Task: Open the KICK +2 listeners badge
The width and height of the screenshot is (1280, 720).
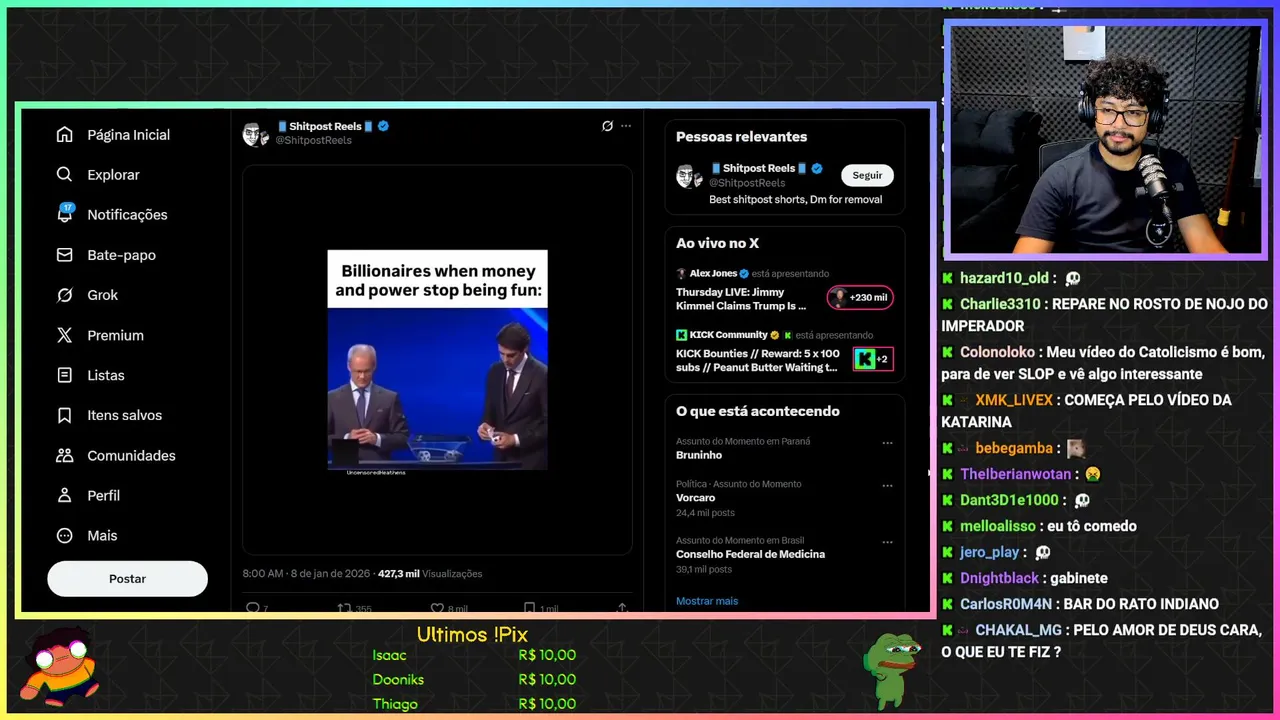Action: [872, 359]
